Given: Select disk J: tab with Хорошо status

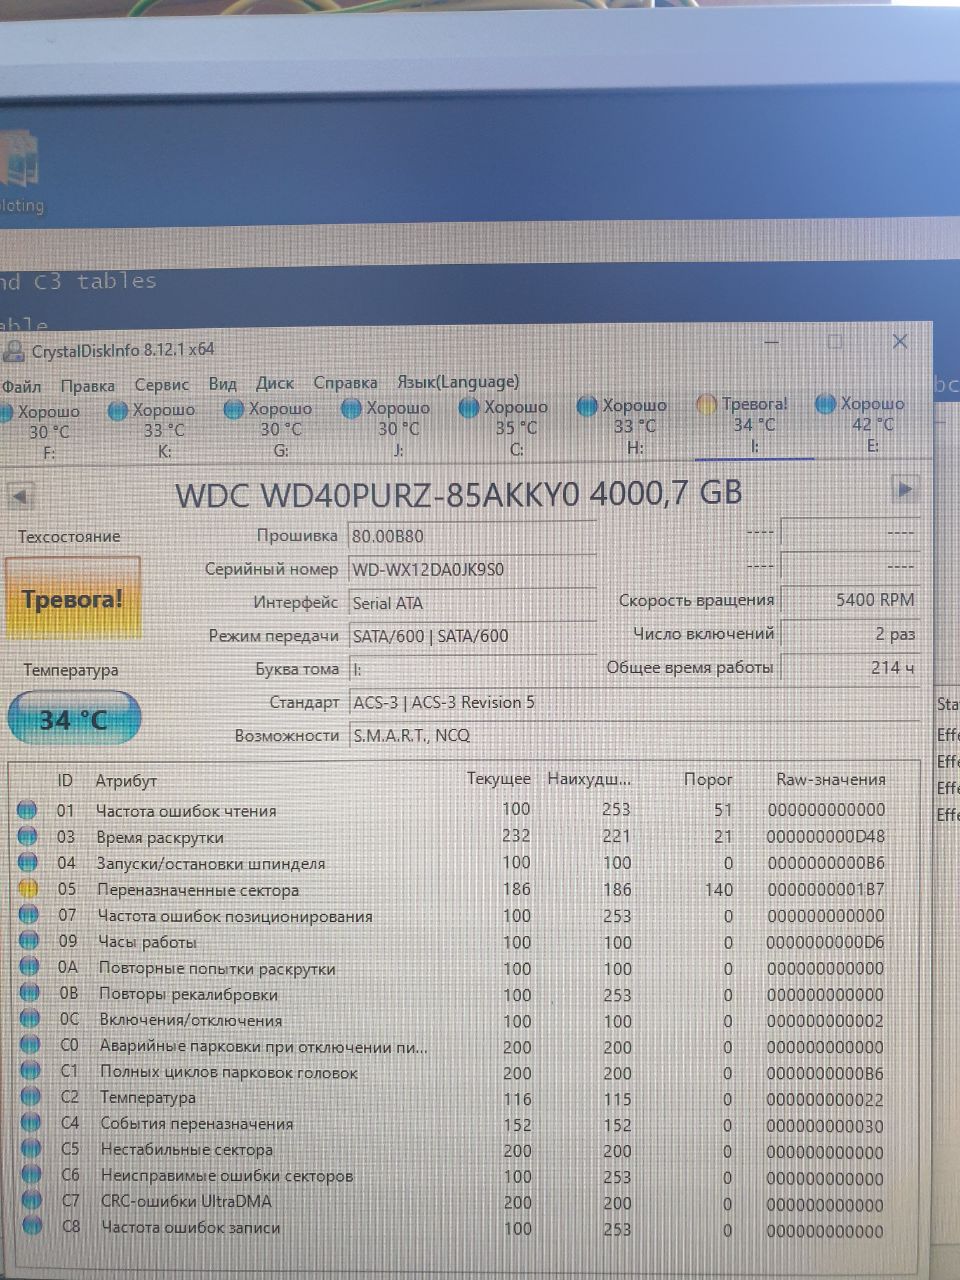Looking at the screenshot, I should click(x=388, y=428).
